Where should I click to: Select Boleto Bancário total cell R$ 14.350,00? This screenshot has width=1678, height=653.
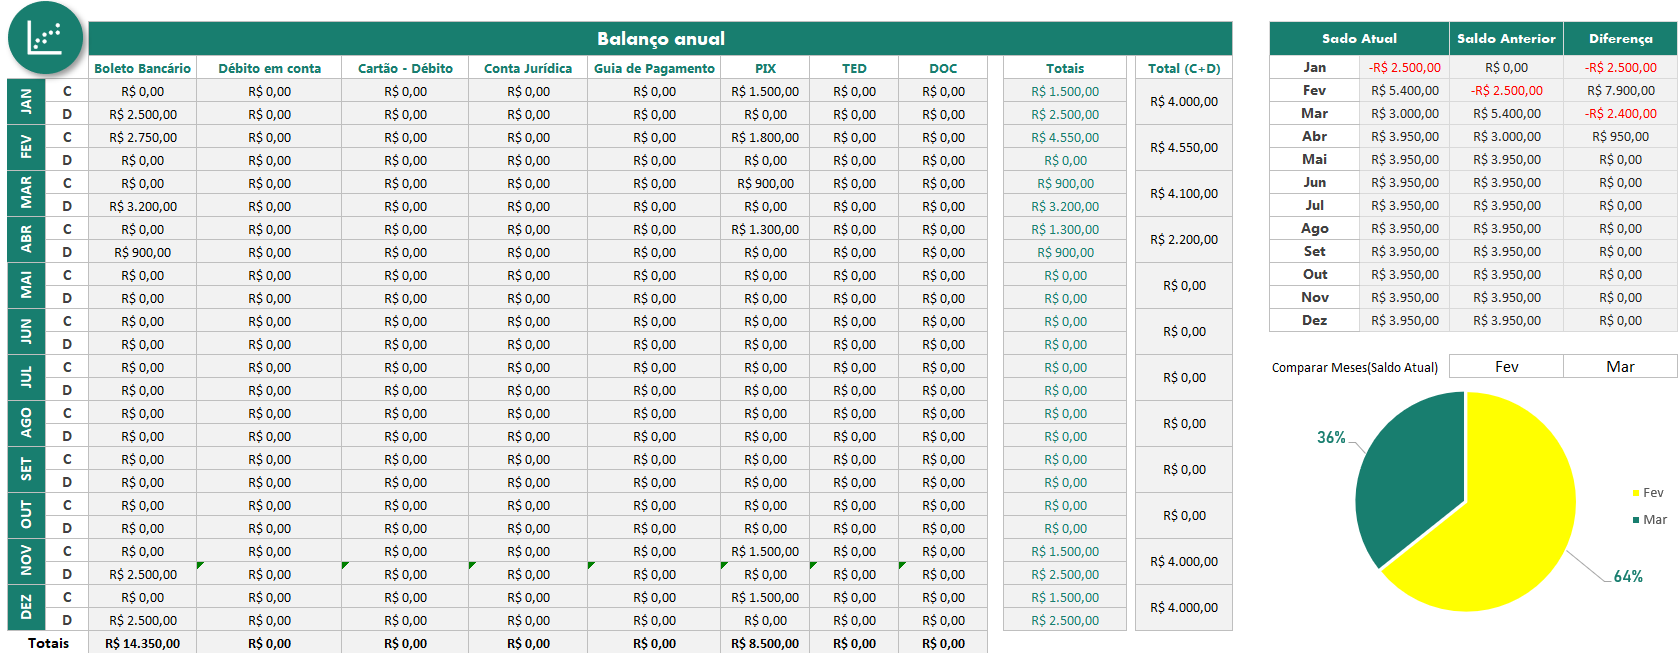pos(142,643)
